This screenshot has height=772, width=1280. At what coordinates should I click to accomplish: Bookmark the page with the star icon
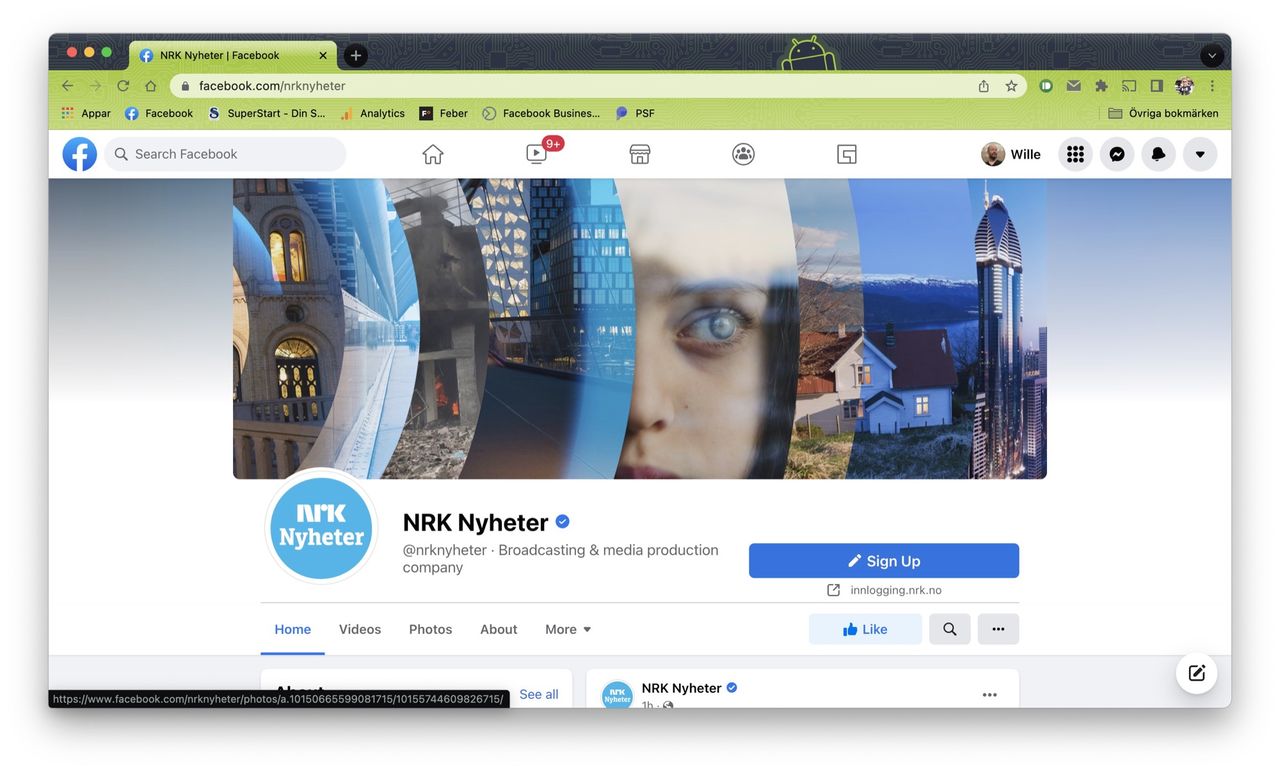(x=1011, y=86)
